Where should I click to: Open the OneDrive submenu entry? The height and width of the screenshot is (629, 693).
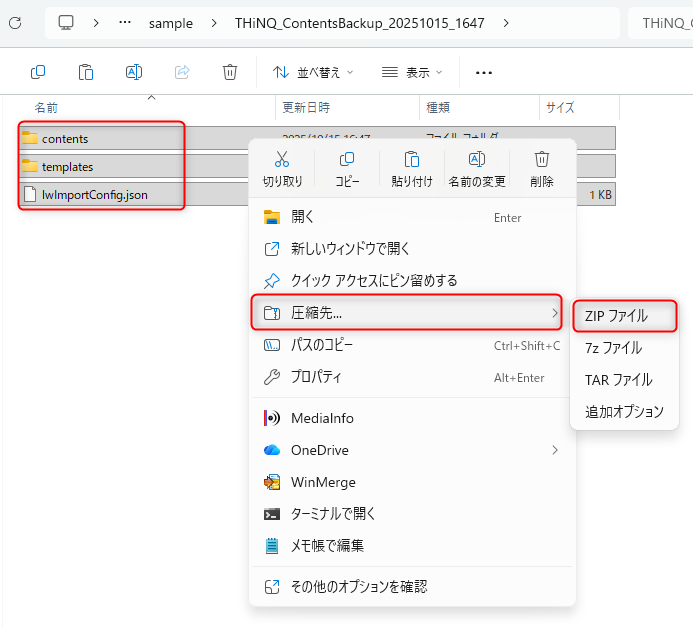point(412,450)
